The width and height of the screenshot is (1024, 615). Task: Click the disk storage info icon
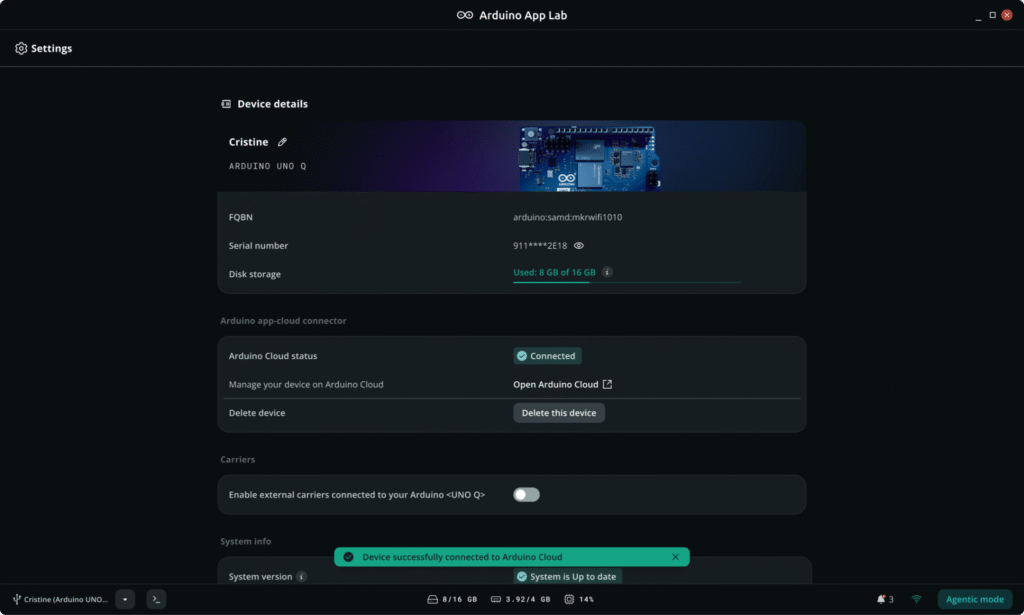coord(607,272)
